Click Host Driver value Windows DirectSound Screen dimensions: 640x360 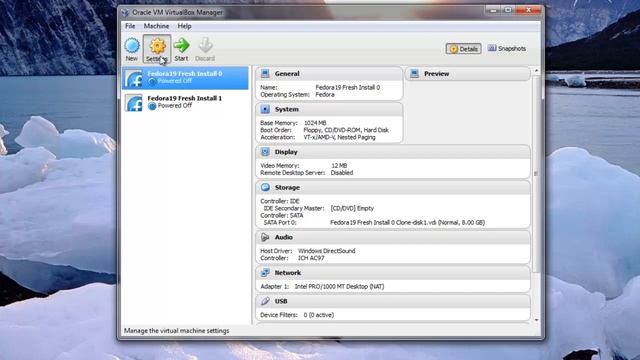pyautogui.click(x=327, y=251)
